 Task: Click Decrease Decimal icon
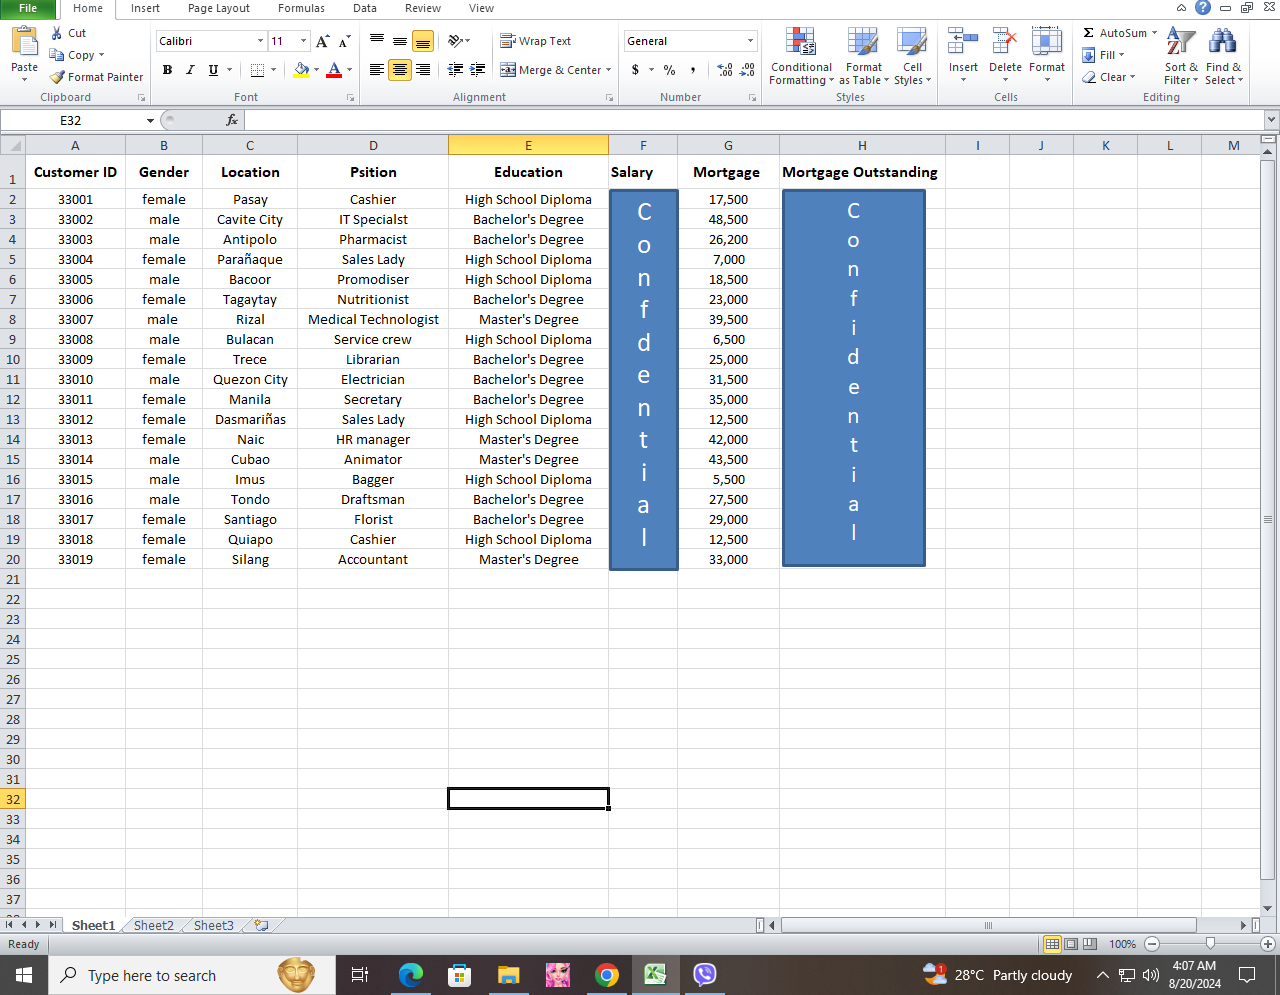[747, 70]
